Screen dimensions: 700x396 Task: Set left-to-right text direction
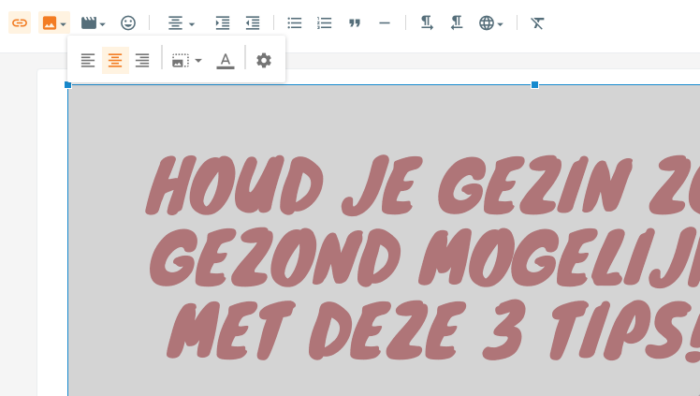427,23
